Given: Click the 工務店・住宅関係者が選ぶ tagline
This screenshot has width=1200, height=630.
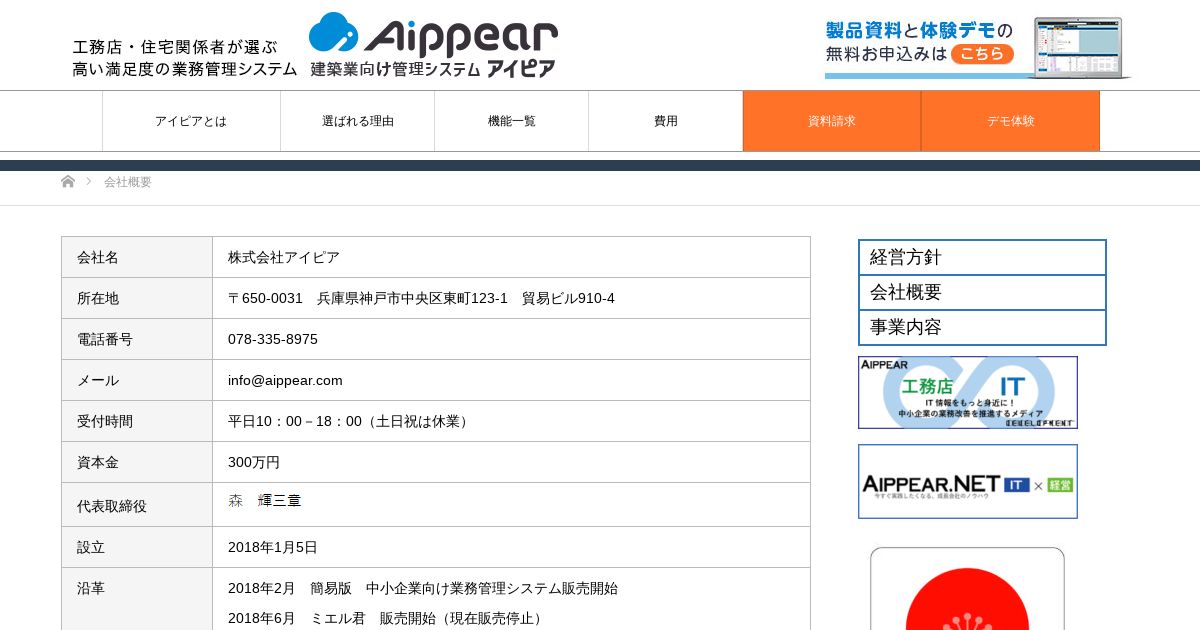Looking at the screenshot, I should pos(175,47).
